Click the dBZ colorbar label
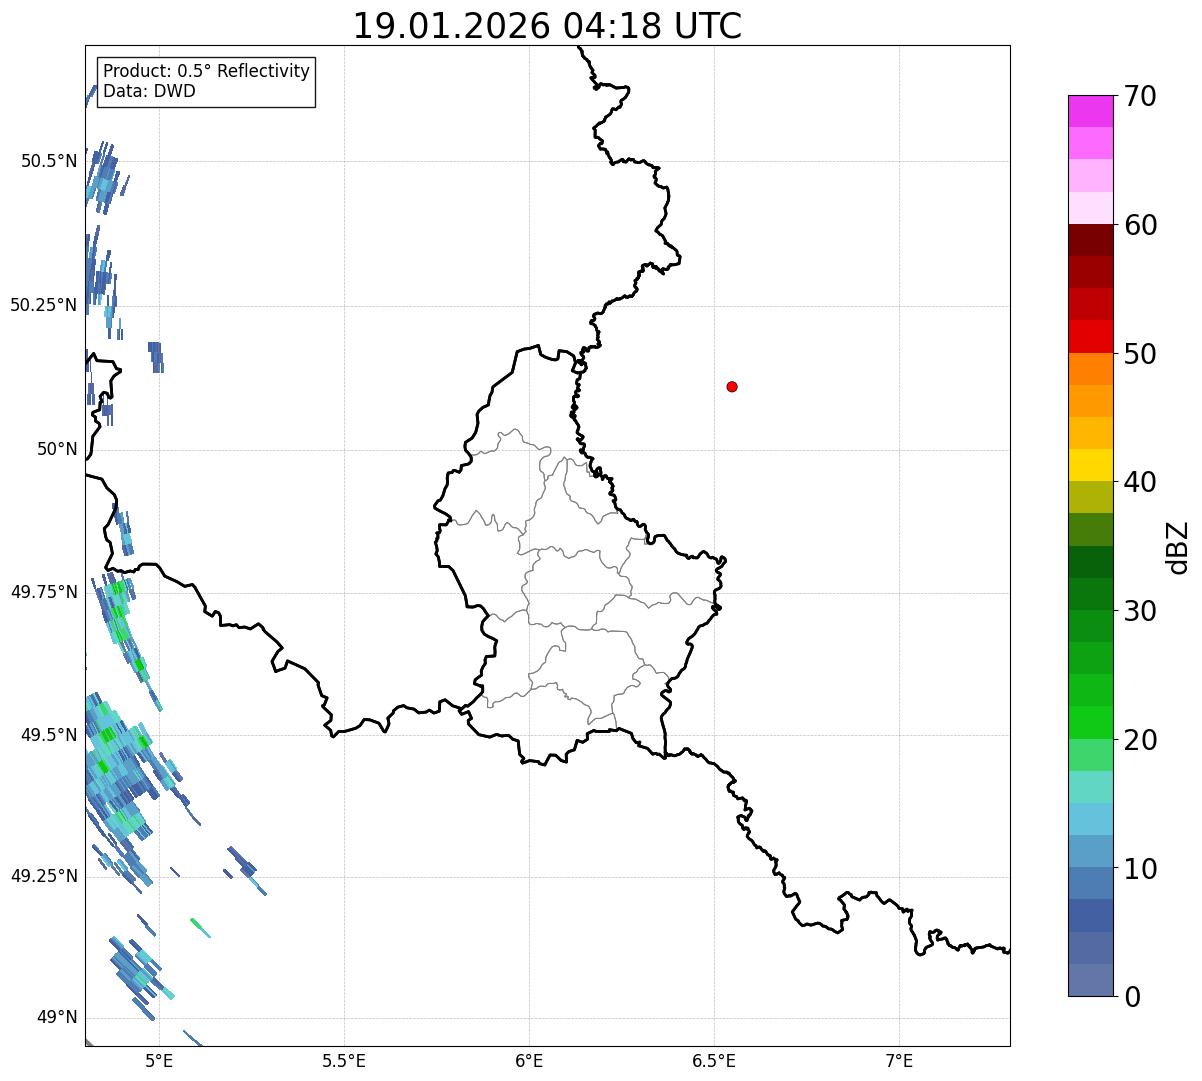The width and height of the screenshot is (1202, 1081). click(1178, 547)
